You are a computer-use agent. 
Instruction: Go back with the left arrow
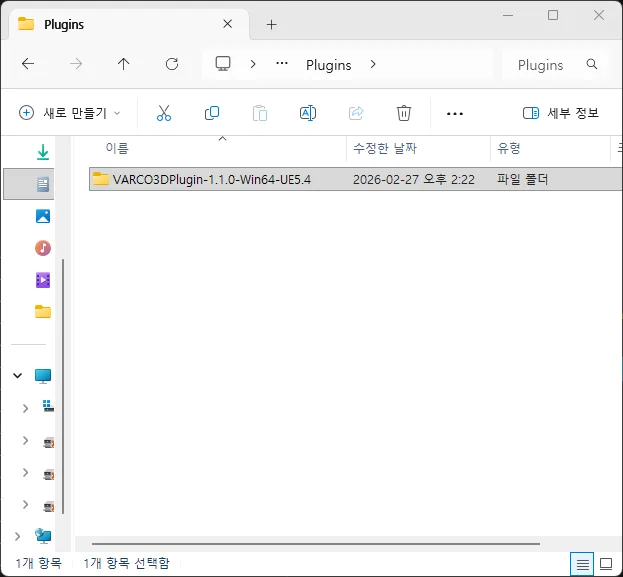coord(28,64)
